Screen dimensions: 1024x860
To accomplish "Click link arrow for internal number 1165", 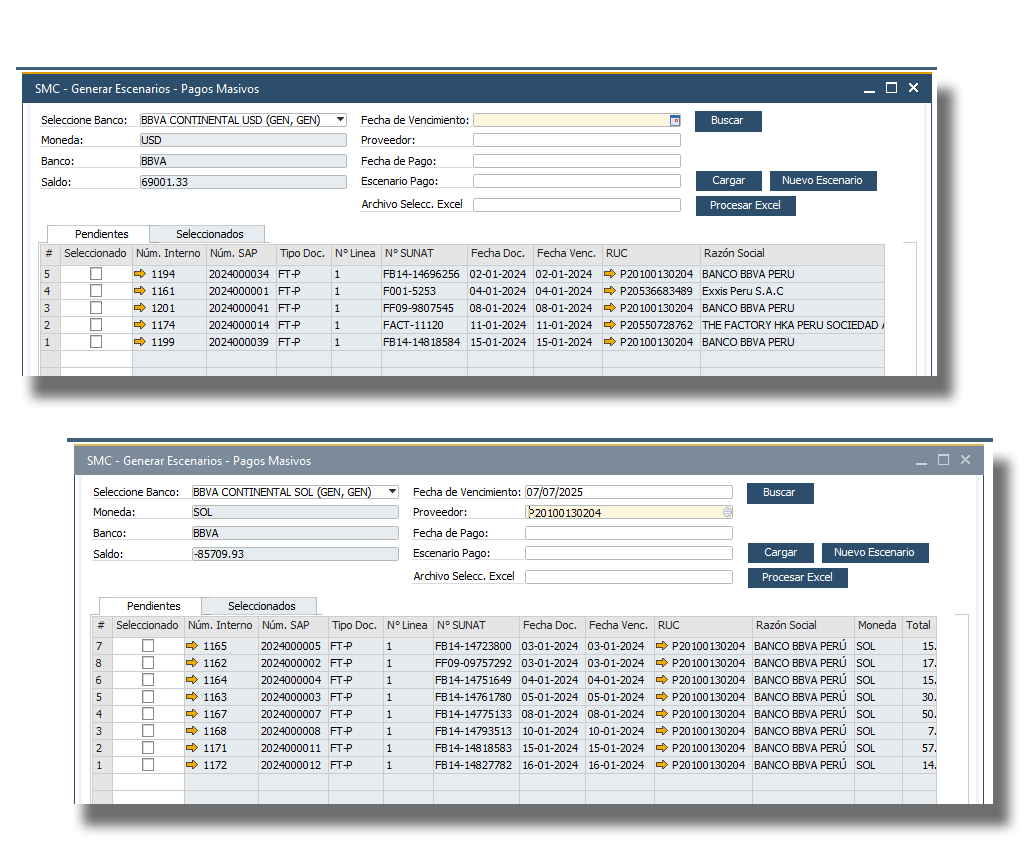I will pyautogui.click(x=192, y=646).
